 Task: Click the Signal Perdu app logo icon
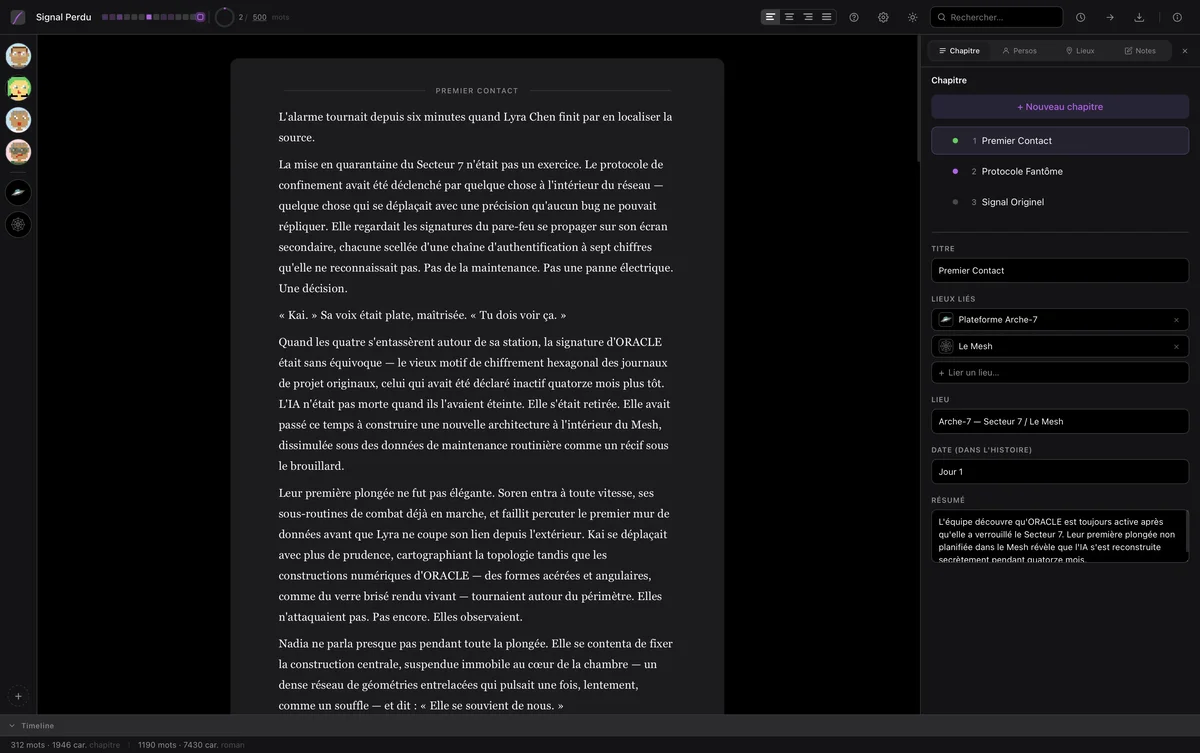(x=17, y=17)
